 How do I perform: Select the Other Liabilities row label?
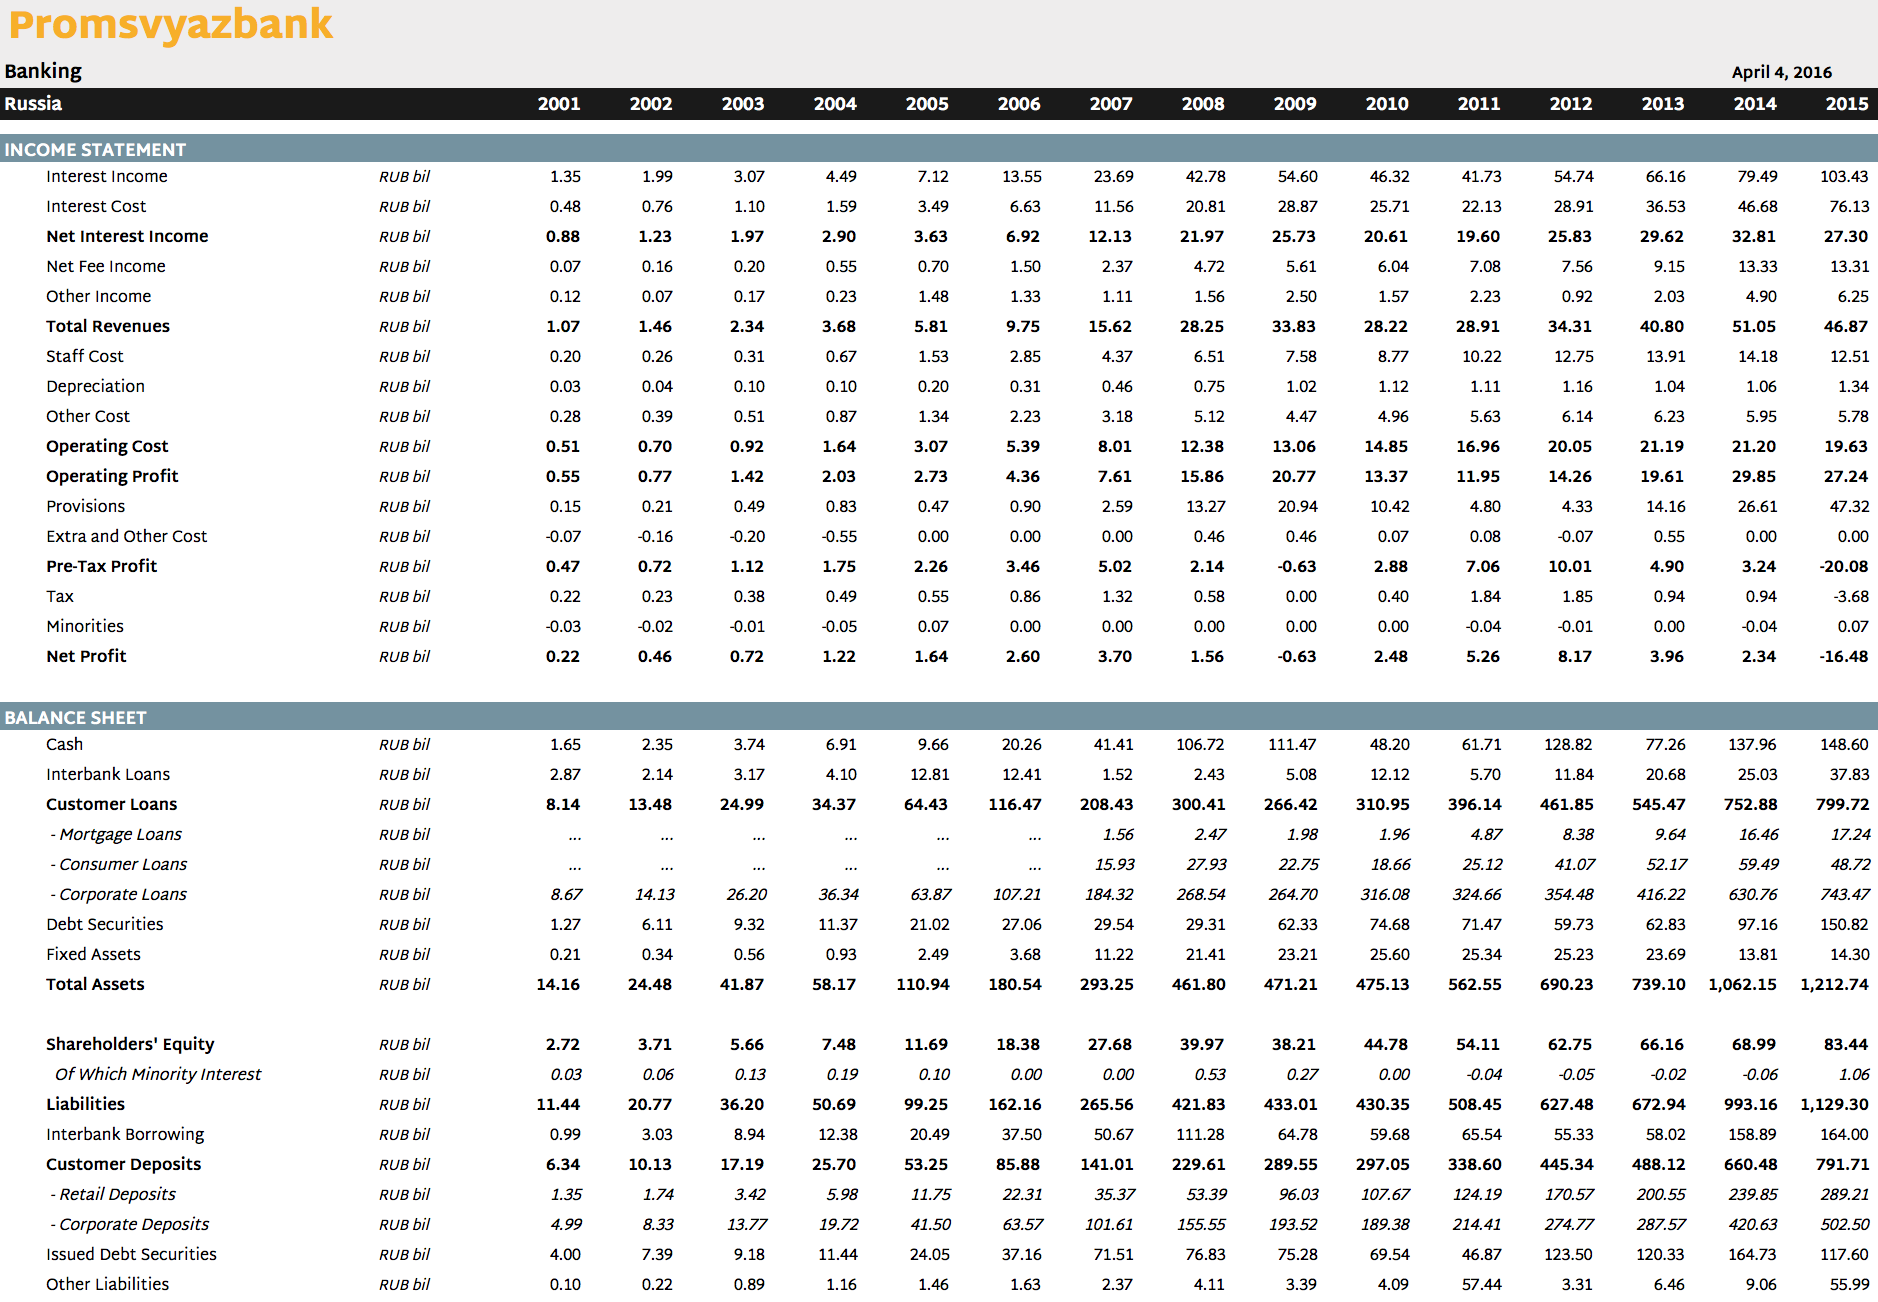point(108,1285)
